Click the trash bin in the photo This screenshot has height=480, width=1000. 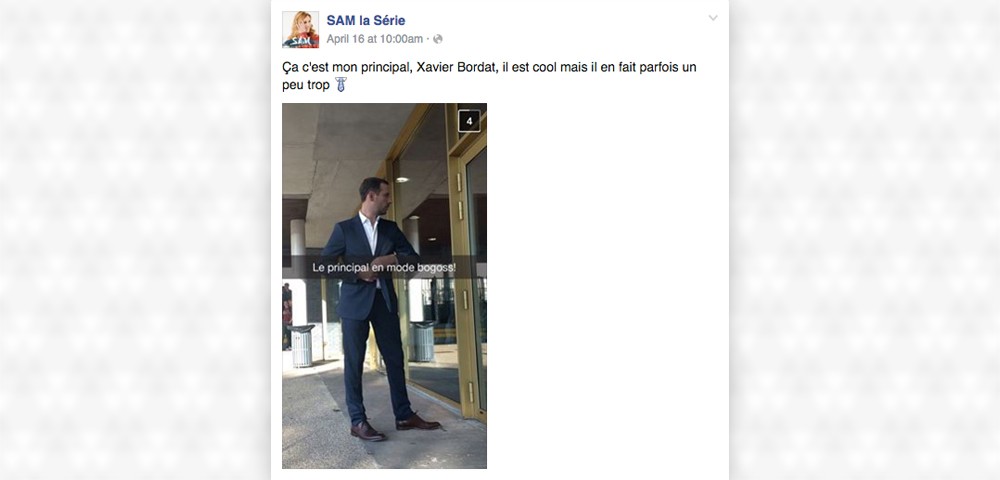[x=301, y=345]
